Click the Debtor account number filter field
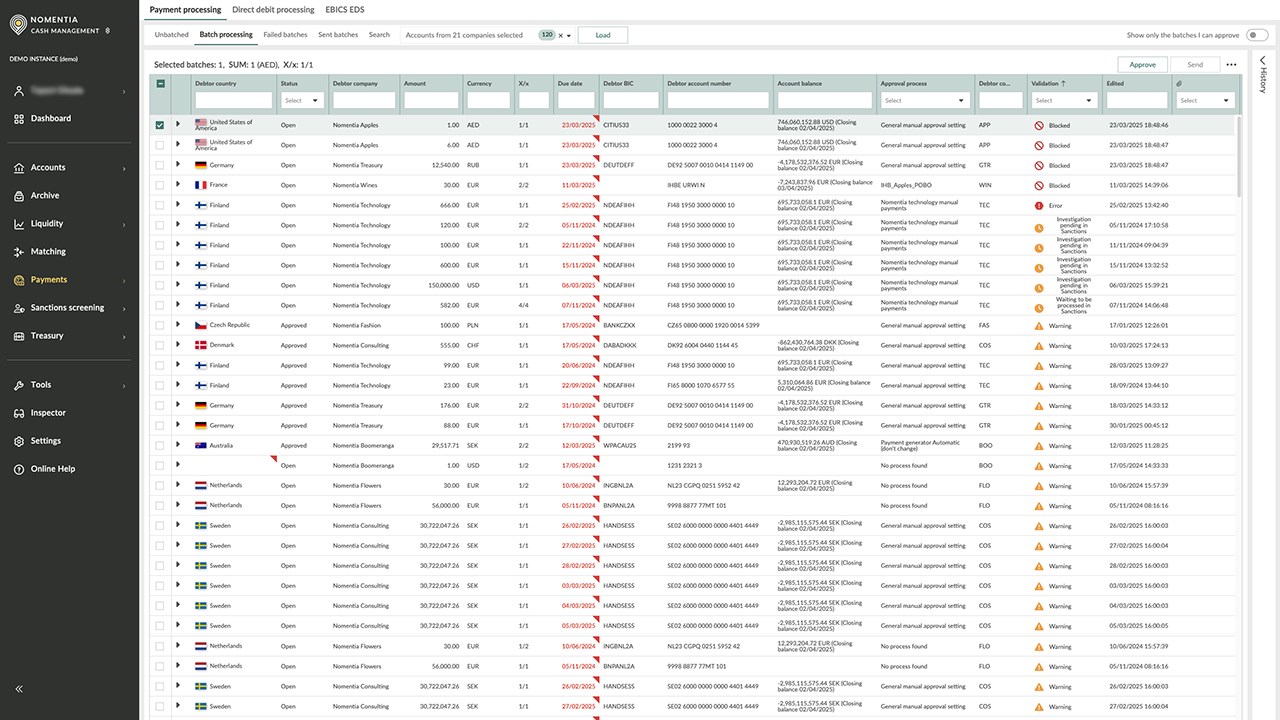The image size is (1280, 720). coord(718,100)
